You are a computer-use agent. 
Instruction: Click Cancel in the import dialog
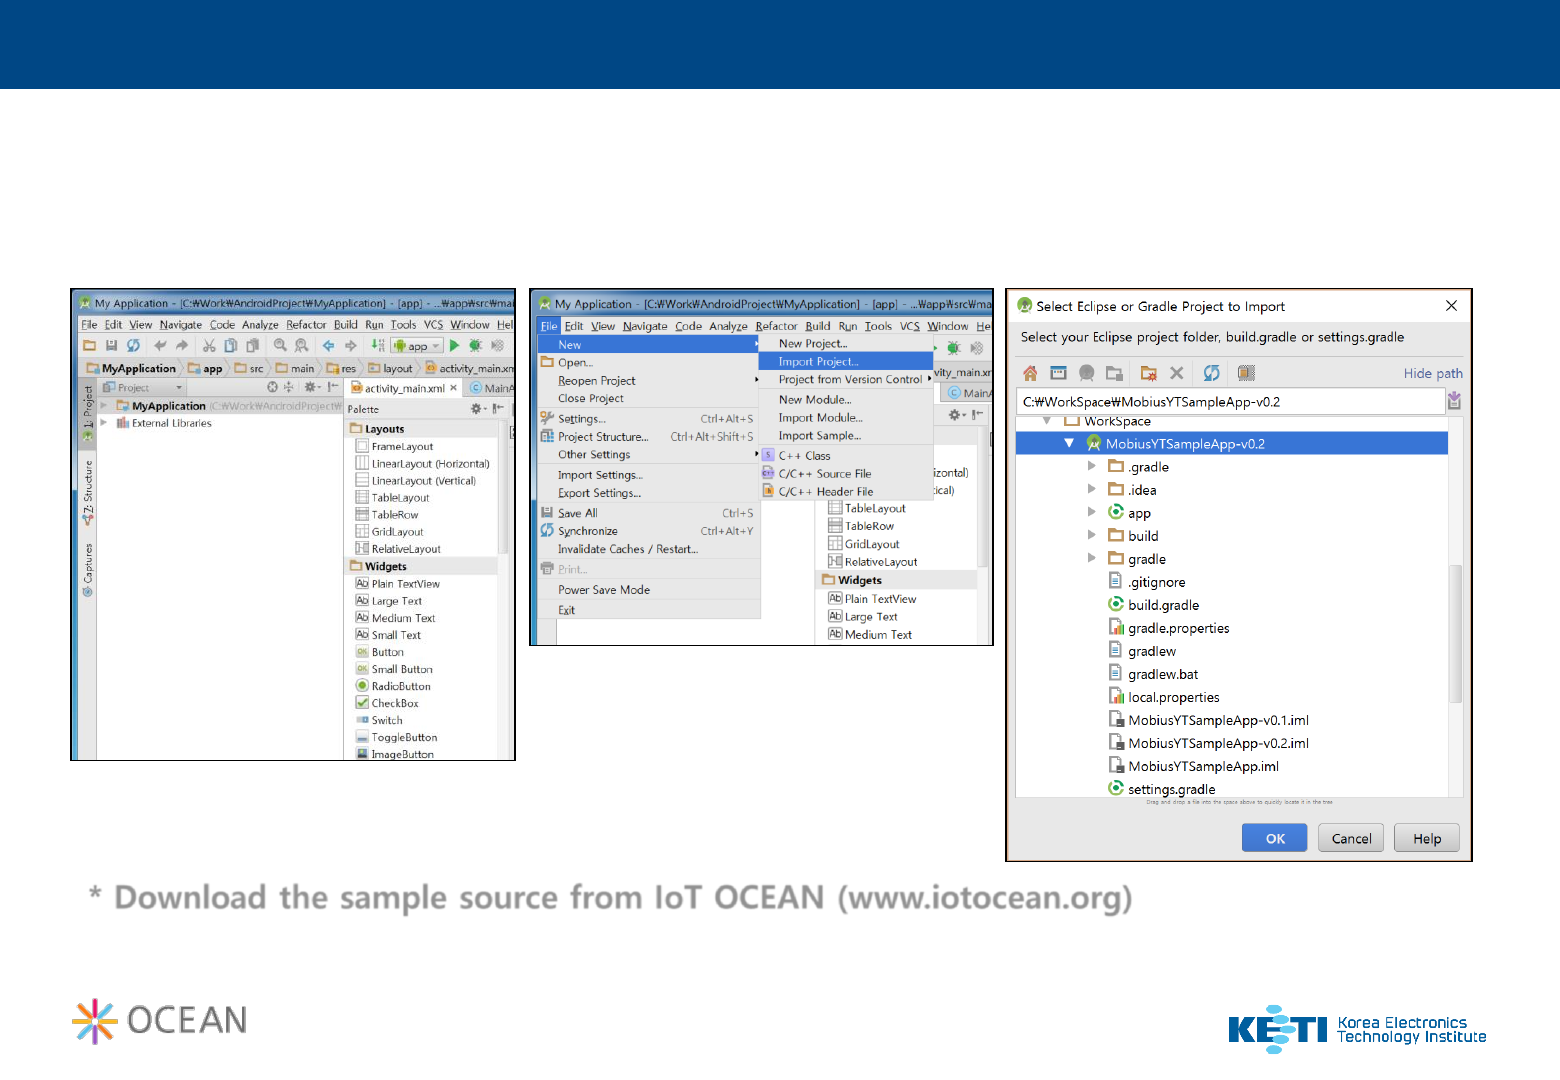click(1351, 838)
